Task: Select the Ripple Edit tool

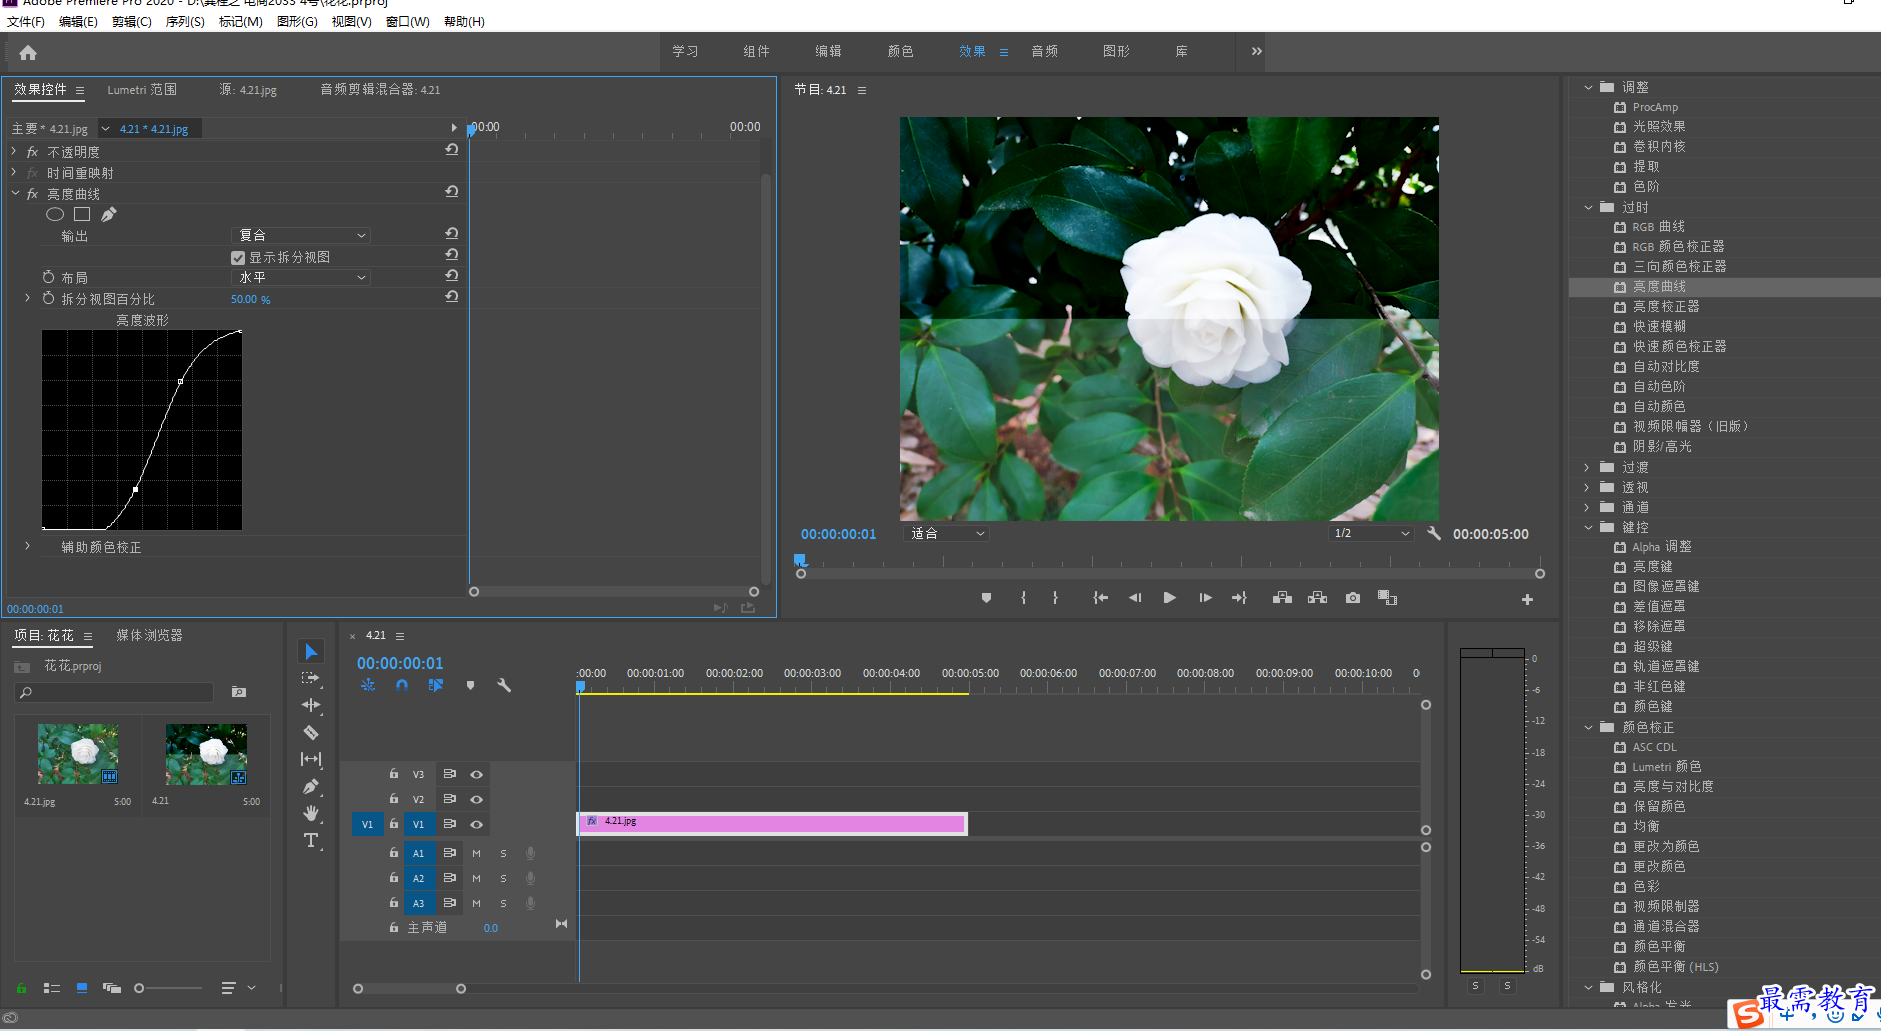Action: point(311,705)
